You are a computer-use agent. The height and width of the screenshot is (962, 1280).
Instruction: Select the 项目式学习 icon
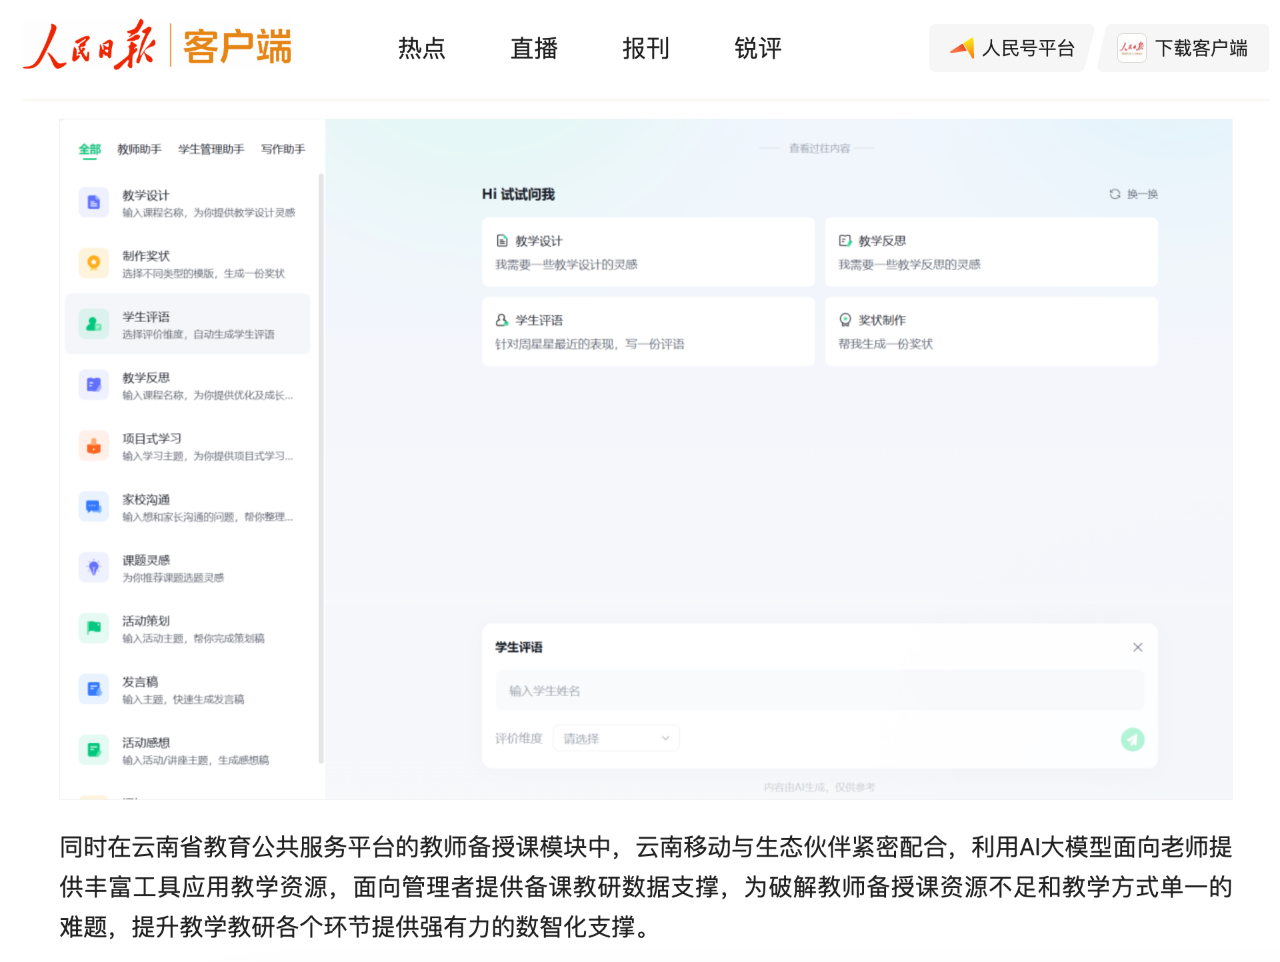pyautogui.click(x=93, y=446)
